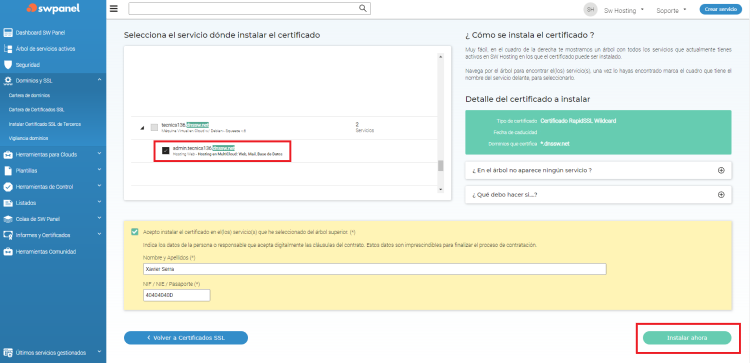Click plus icon beside '¿Qué debo hacer si...?'

[x=721, y=195]
